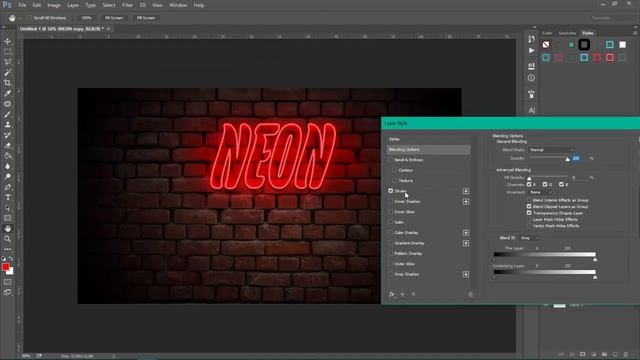Viewport: 640px width, 360px height.
Task: Click the 100% zoom button
Action: pyautogui.click(x=87, y=18)
